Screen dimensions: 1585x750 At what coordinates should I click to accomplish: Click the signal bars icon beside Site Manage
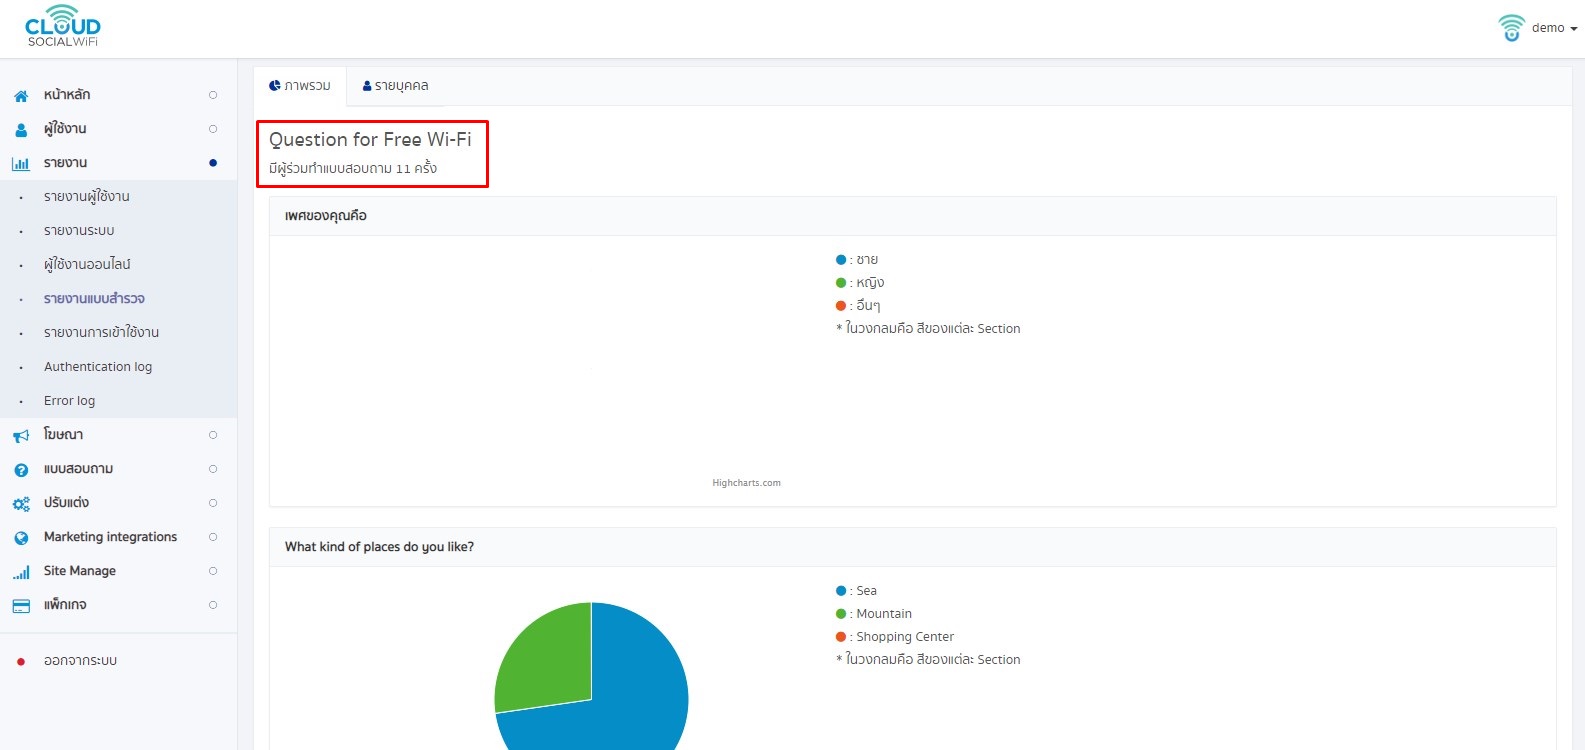pyautogui.click(x=21, y=572)
